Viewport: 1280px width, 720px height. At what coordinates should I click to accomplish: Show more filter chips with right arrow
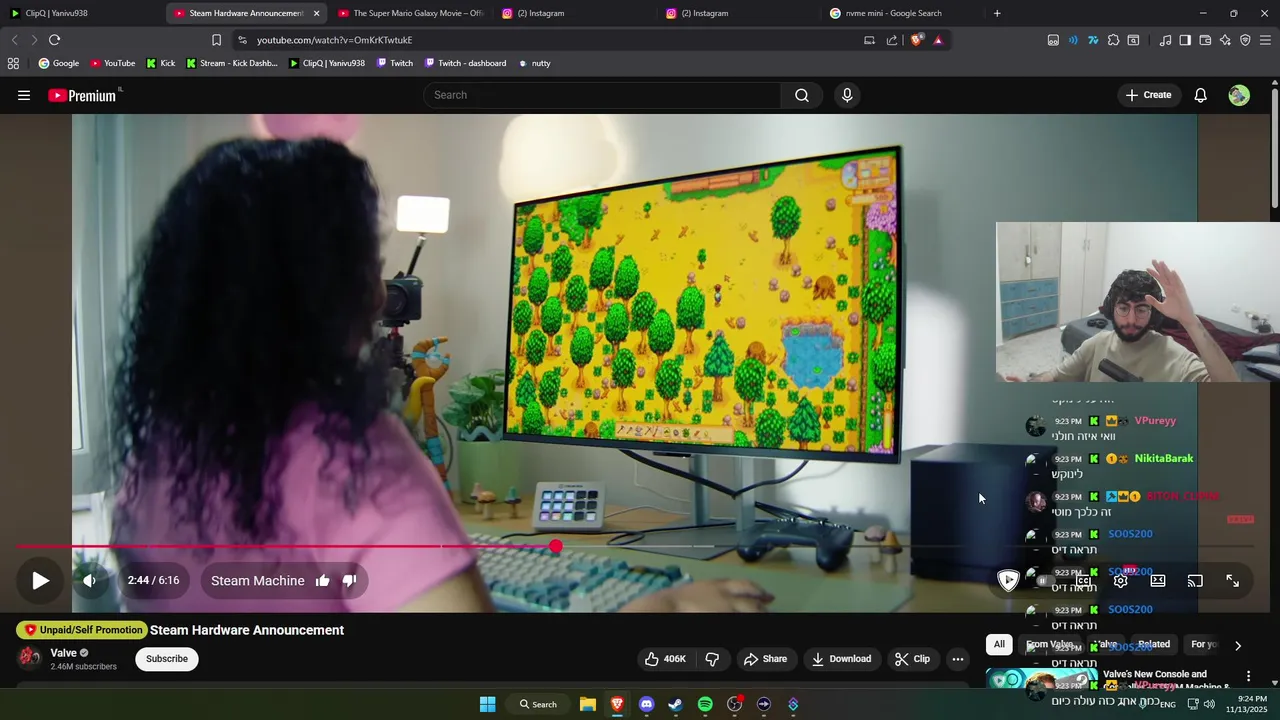point(1238,645)
